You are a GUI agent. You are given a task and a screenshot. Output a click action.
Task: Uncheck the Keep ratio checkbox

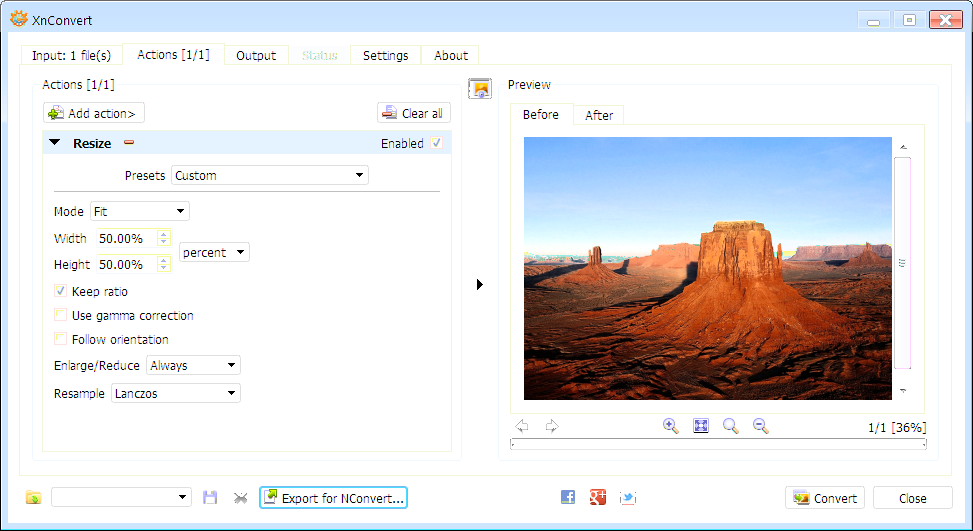click(60, 291)
